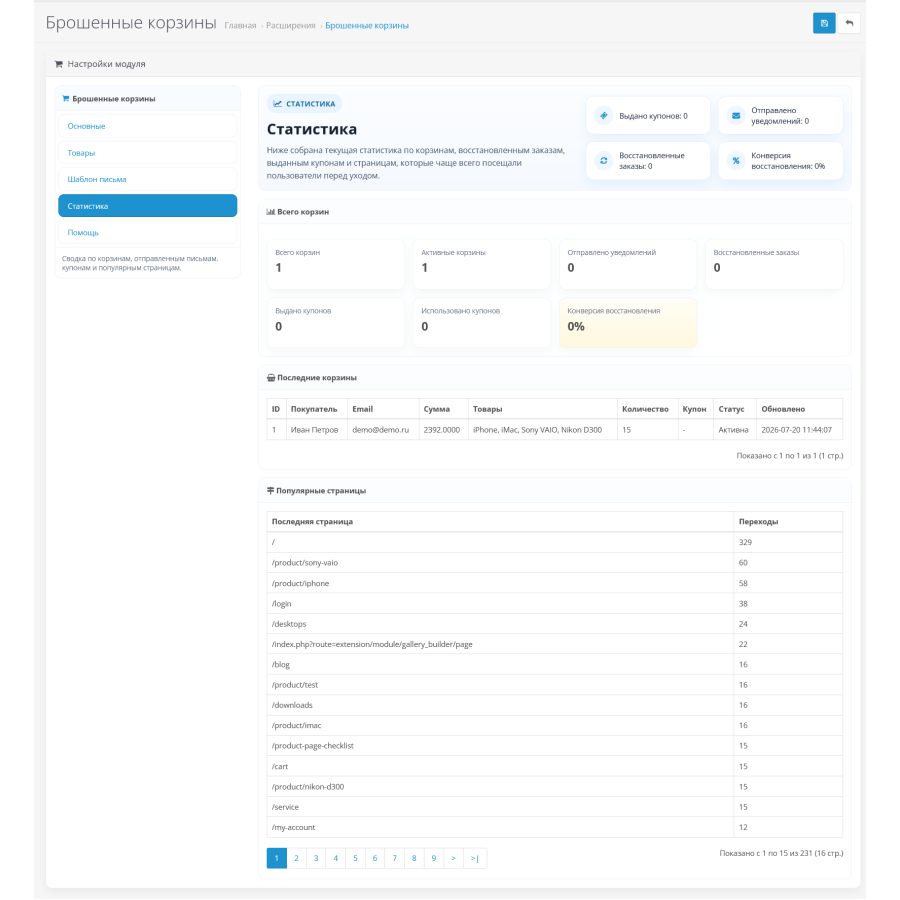
Task: Click the /product-page-checklist row
Action: pos(554,746)
